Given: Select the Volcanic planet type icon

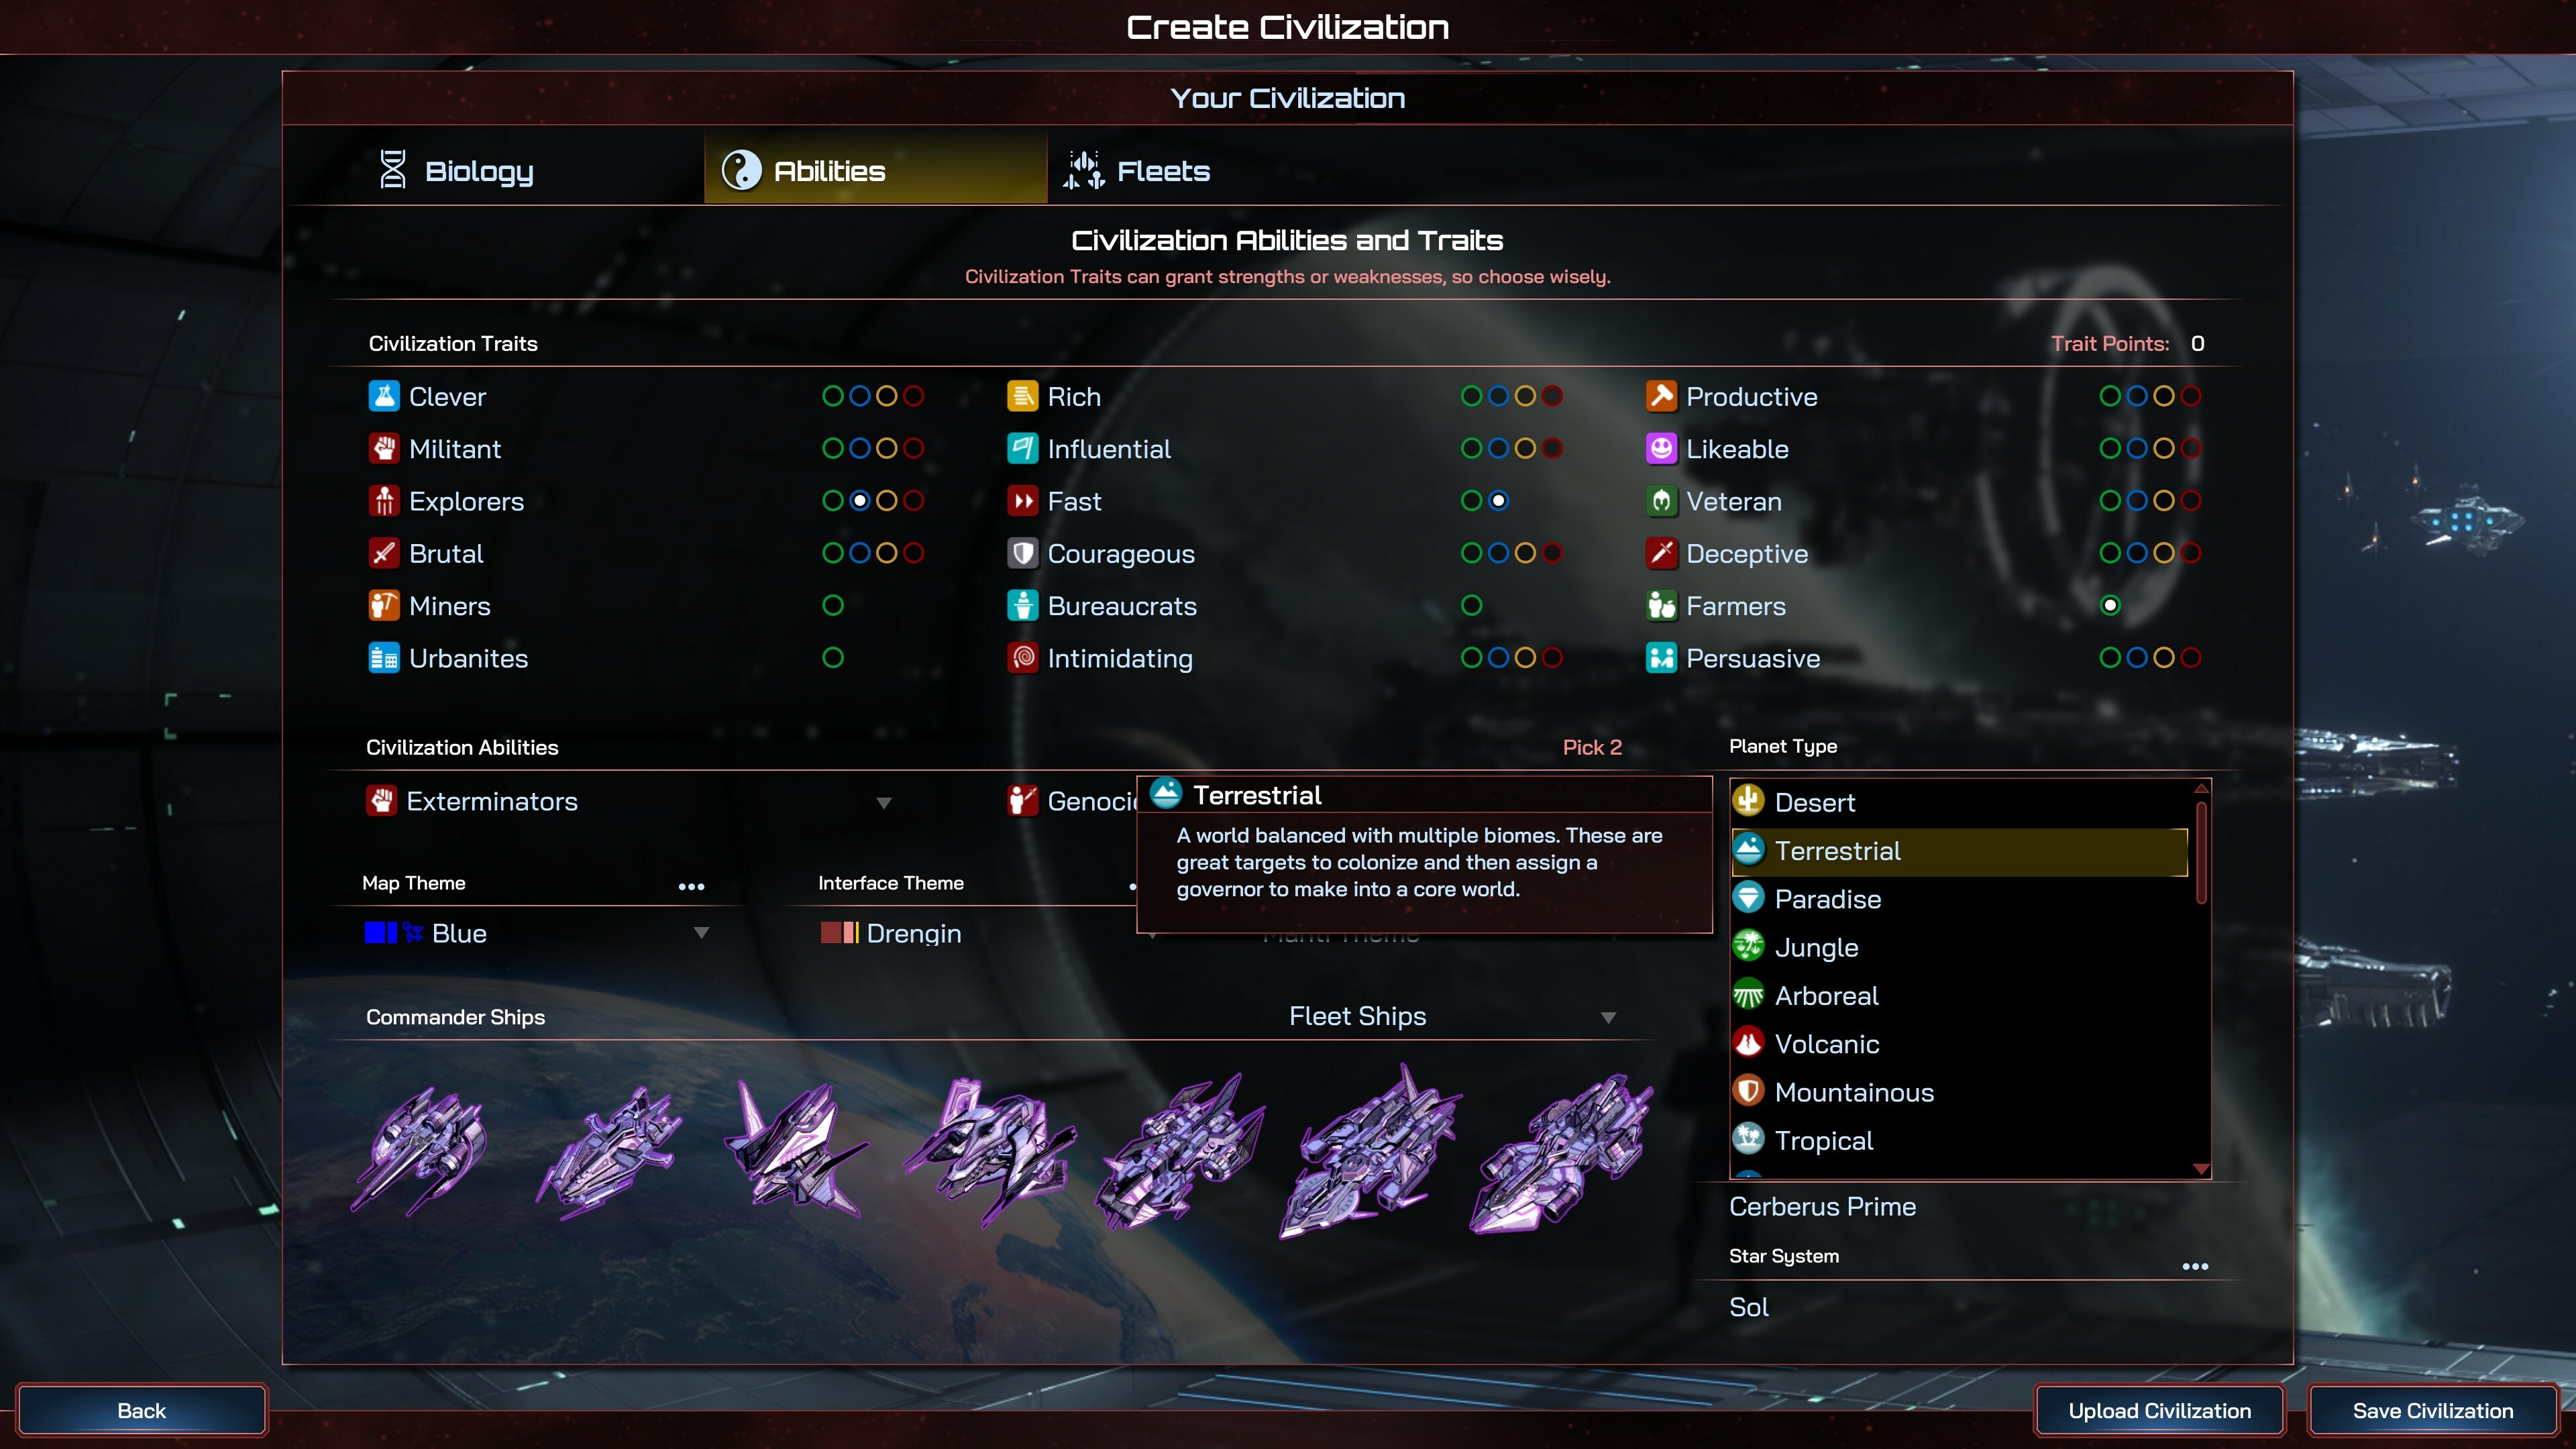Looking at the screenshot, I should [1748, 1043].
